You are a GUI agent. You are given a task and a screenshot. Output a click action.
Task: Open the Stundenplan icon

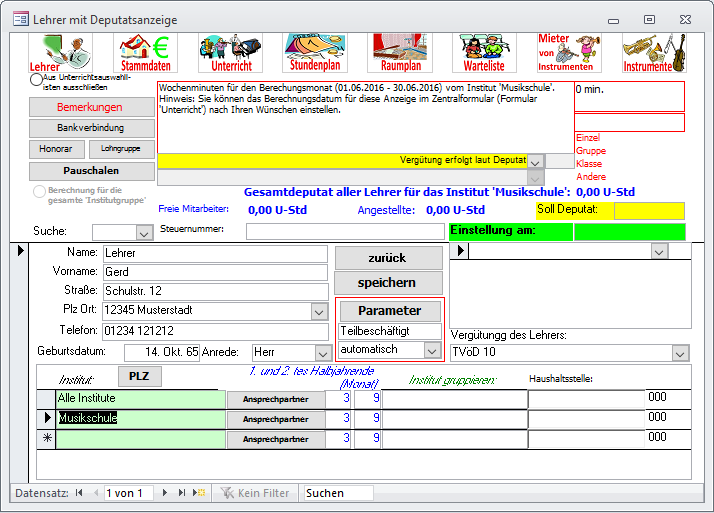point(316,52)
